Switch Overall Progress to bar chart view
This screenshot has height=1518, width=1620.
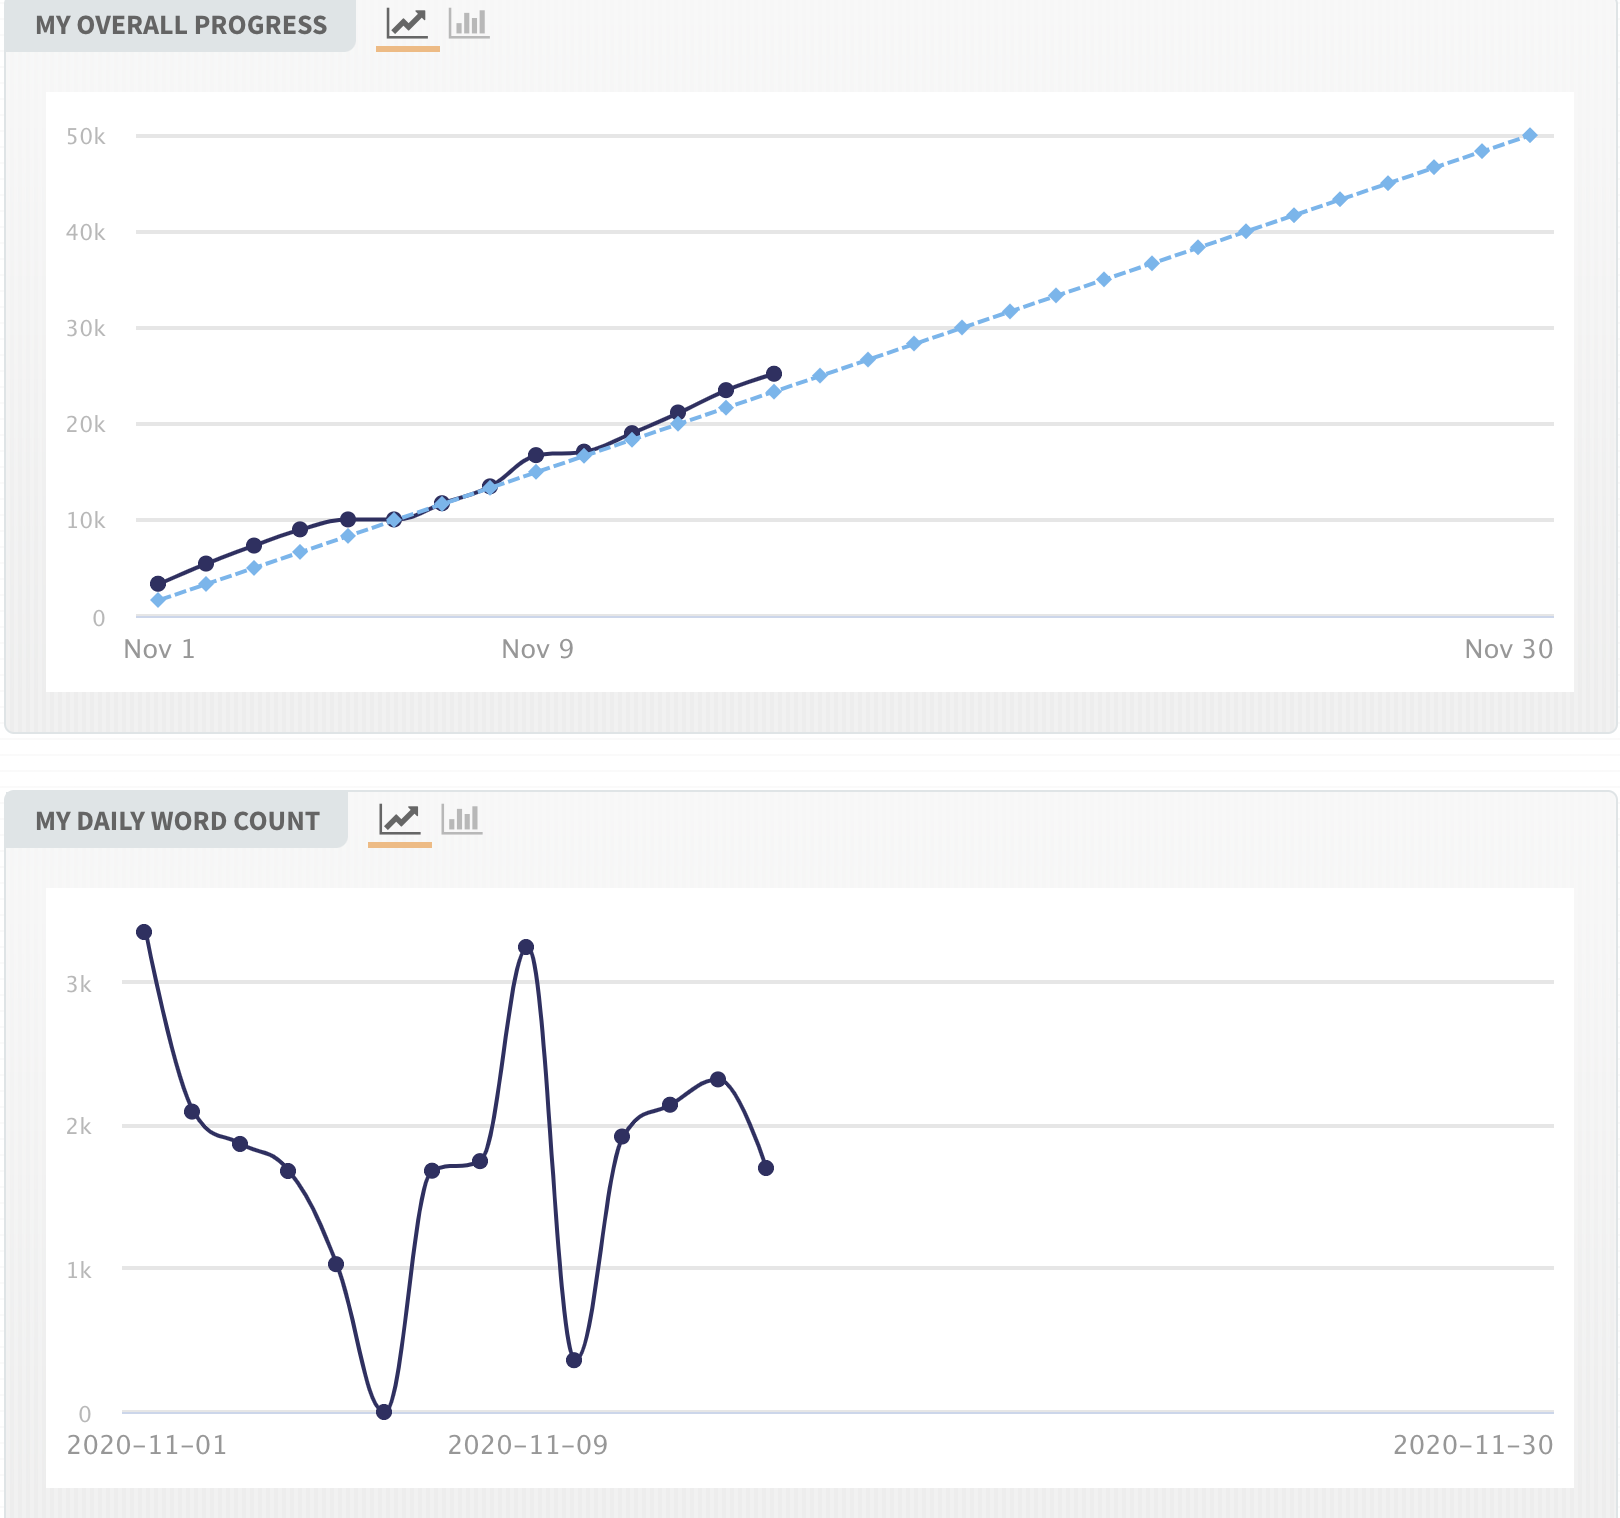coord(469,23)
